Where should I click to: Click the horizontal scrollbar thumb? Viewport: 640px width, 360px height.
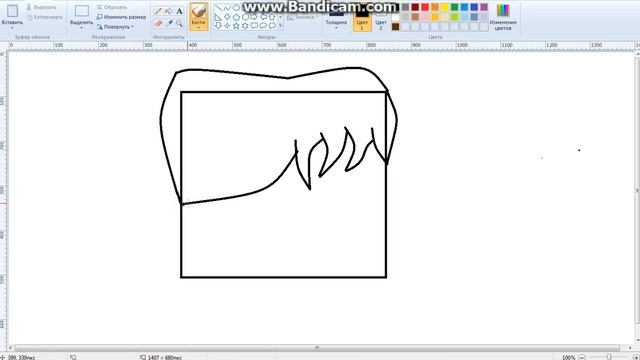tap(317, 348)
